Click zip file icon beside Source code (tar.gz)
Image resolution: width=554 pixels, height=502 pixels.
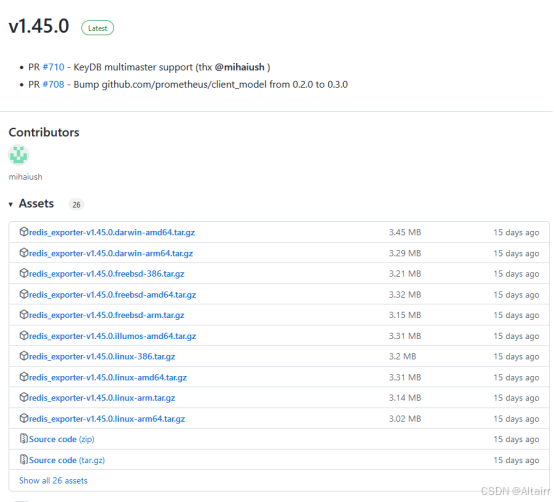(24, 460)
